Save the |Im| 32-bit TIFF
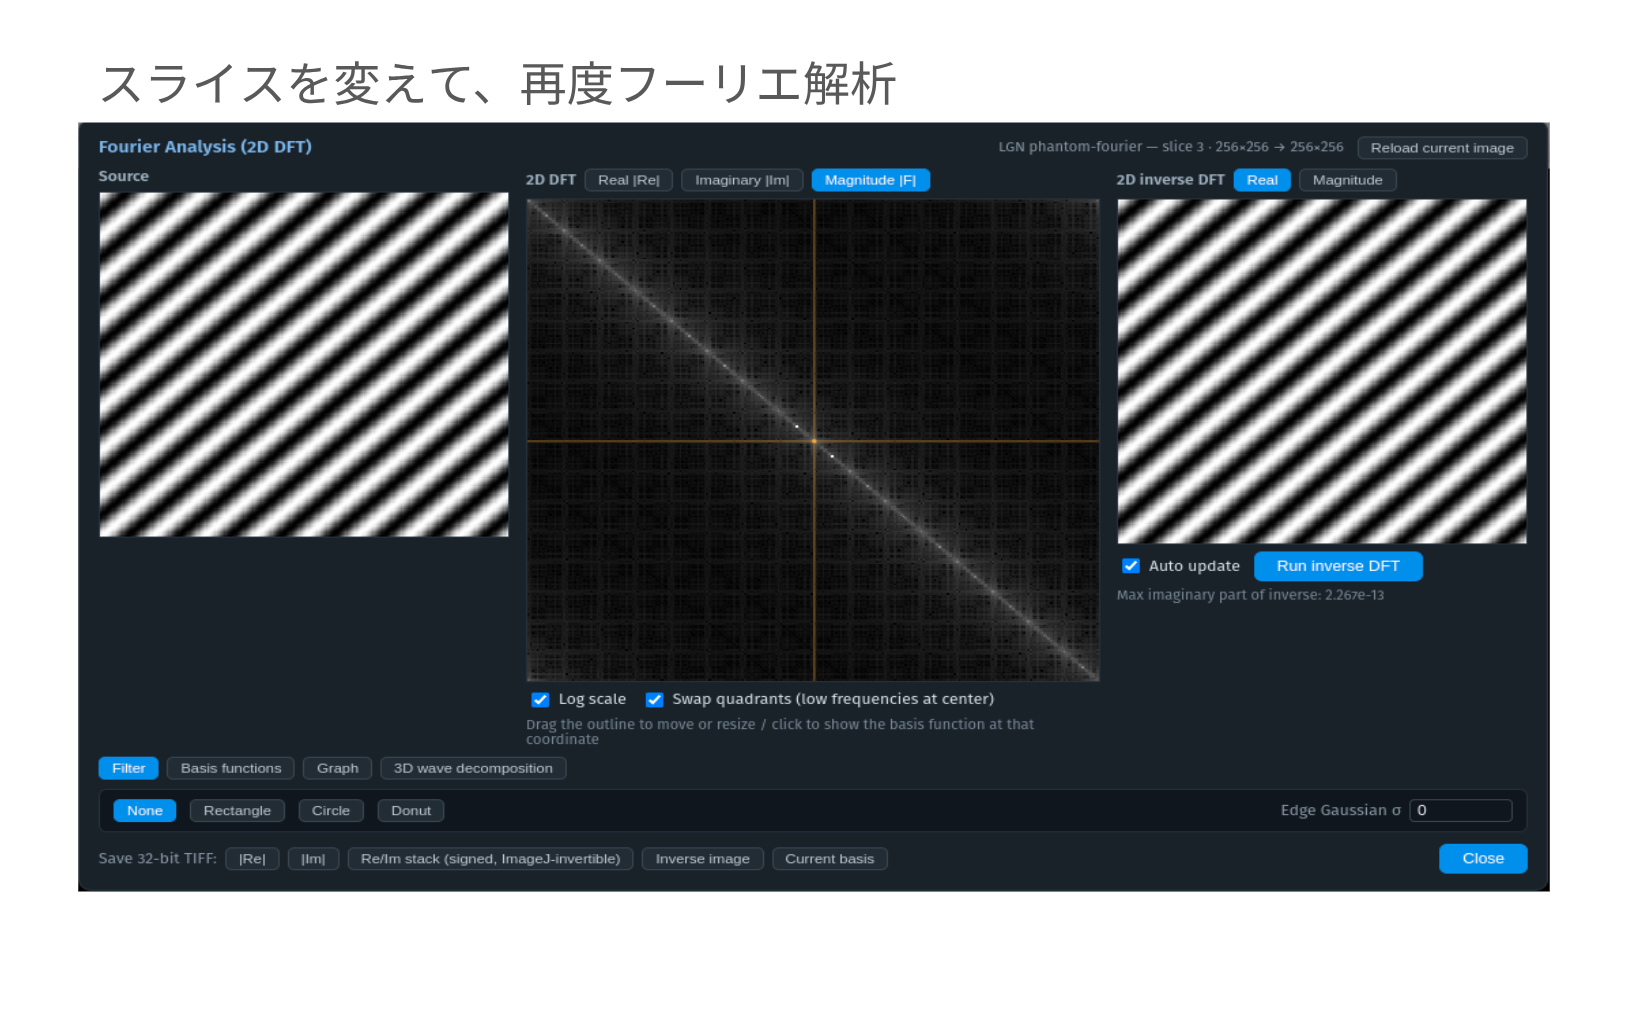Screen dimensions: 1625x1012 [x=313, y=859]
